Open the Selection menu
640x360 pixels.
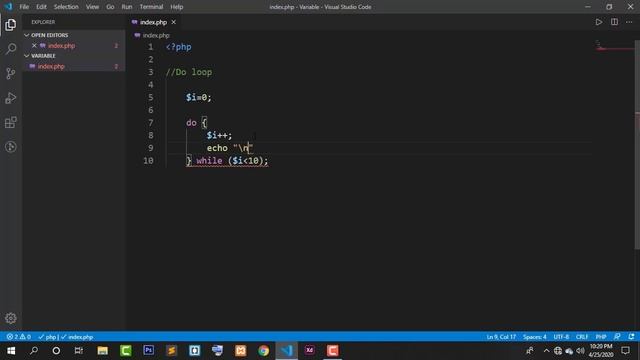[x=66, y=7]
